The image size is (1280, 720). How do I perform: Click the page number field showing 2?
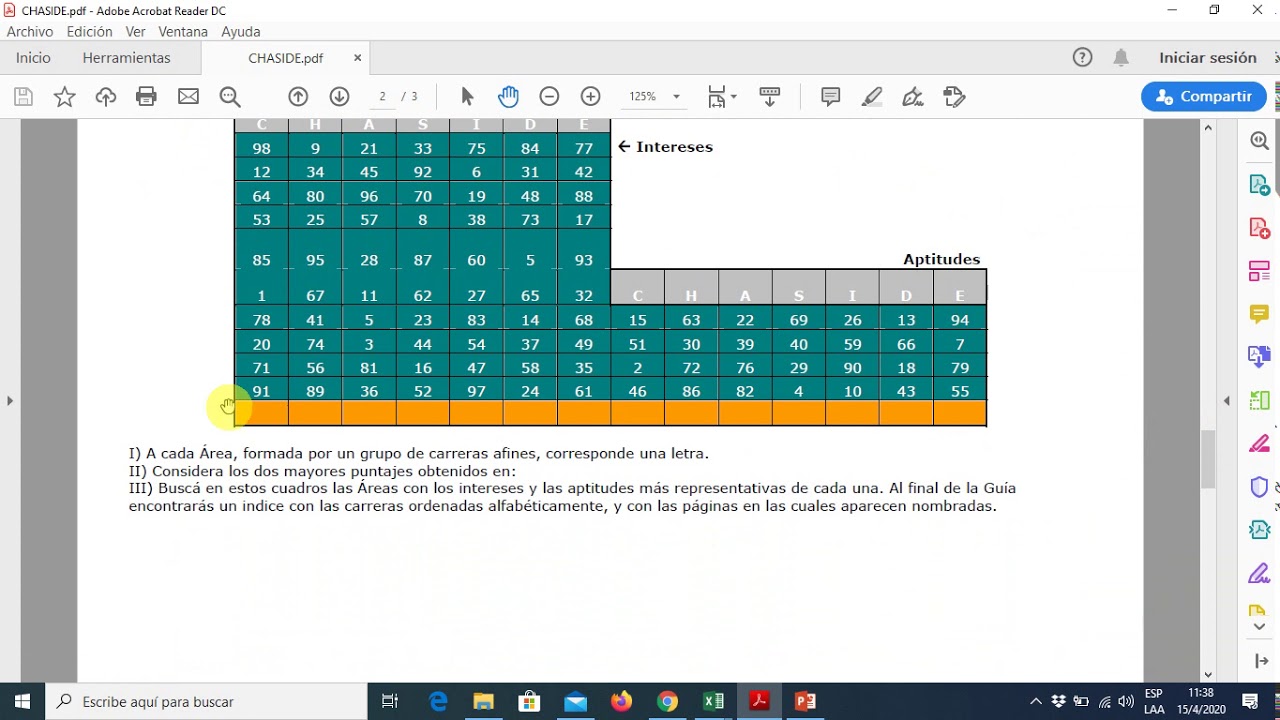(x=382, y=97)
